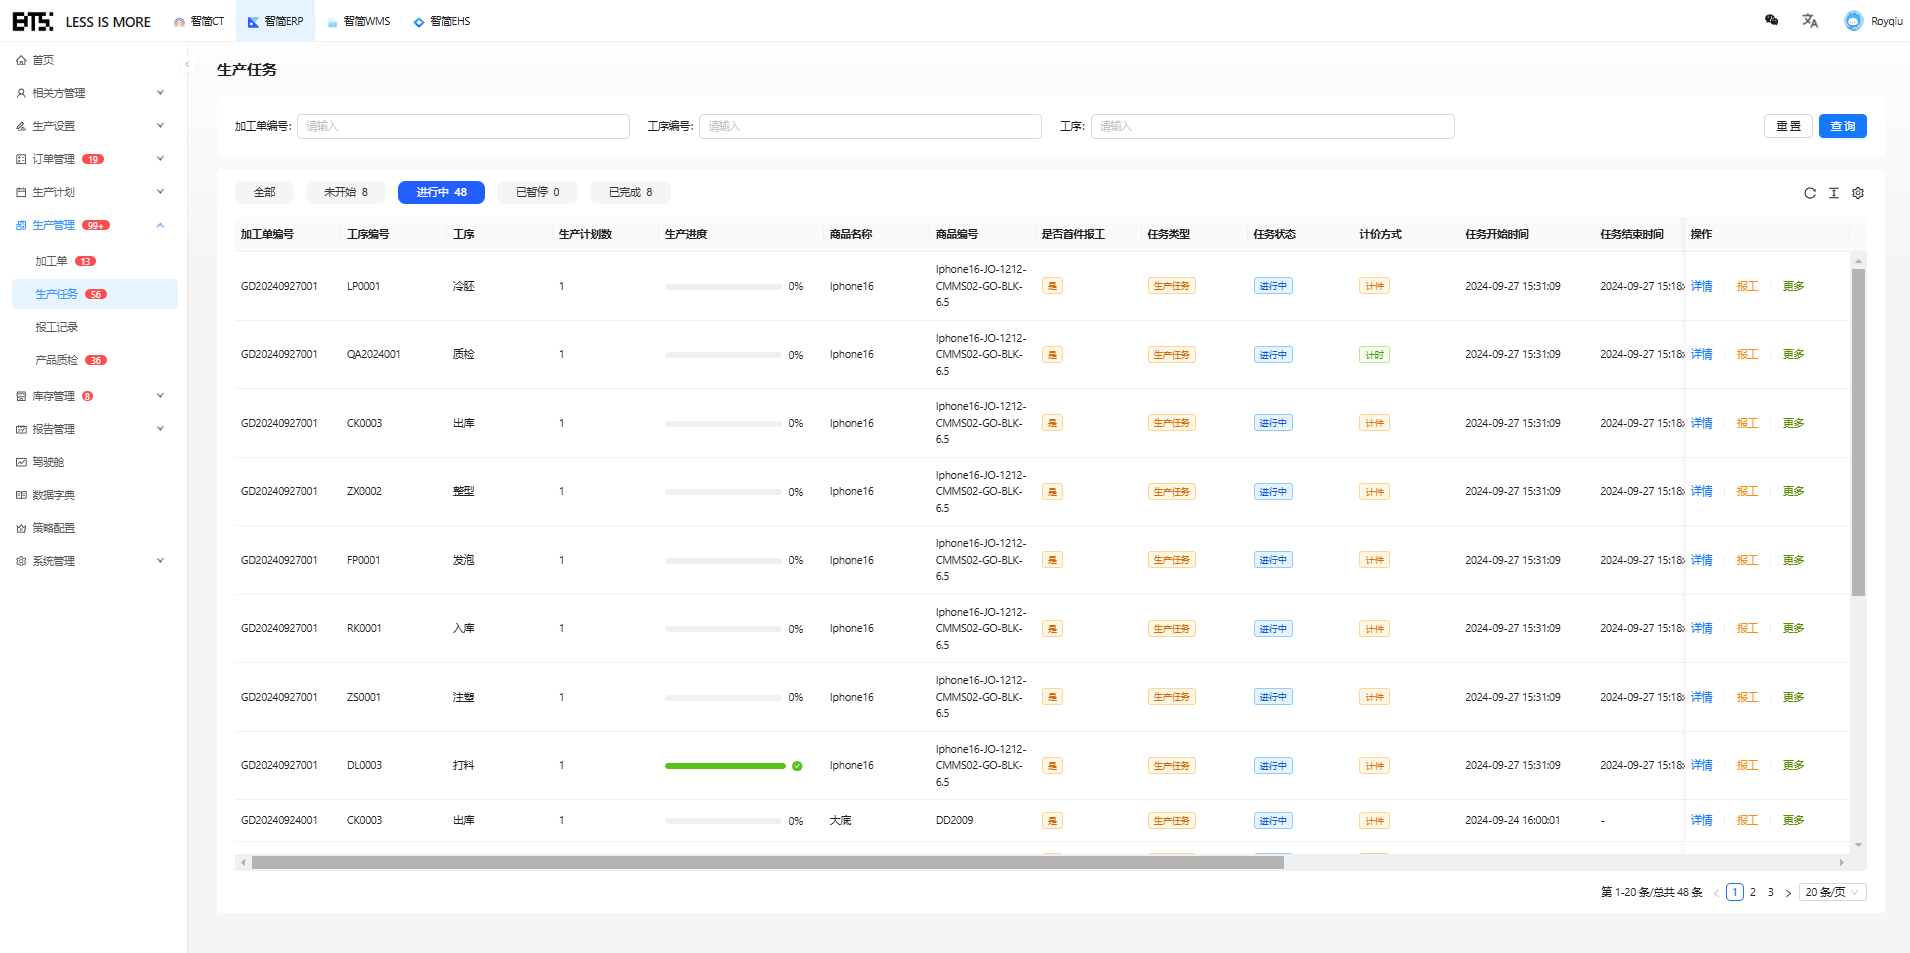Go to next page arrow
1910x953 pixels.
click(1788, 893)
